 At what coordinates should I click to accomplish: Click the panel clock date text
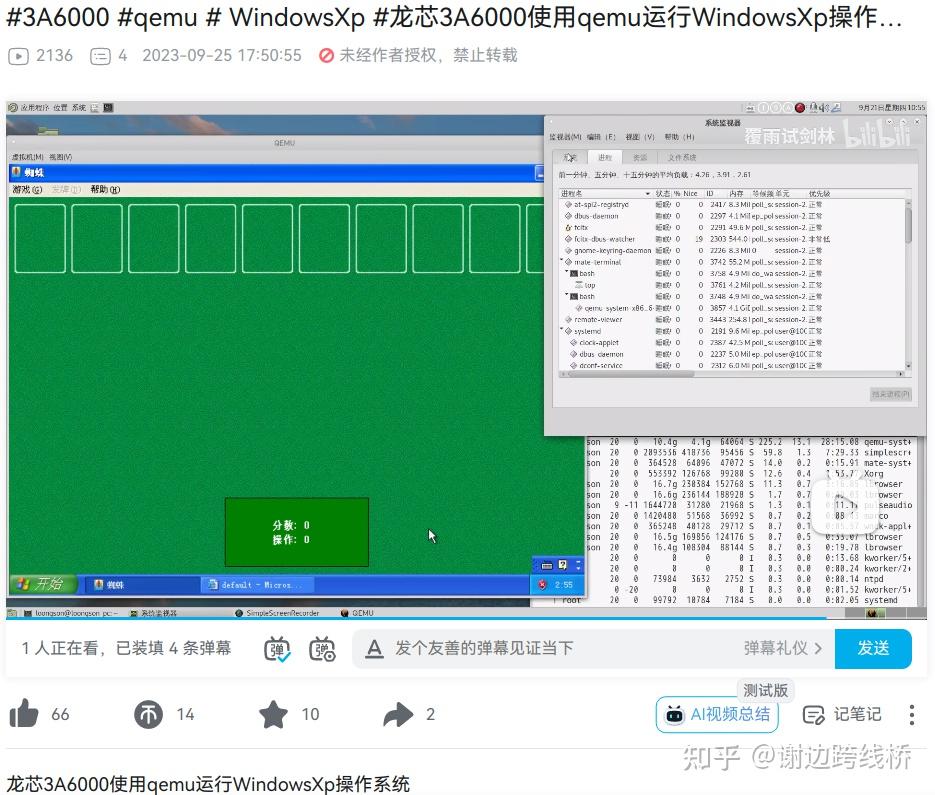tap(891, 108)
